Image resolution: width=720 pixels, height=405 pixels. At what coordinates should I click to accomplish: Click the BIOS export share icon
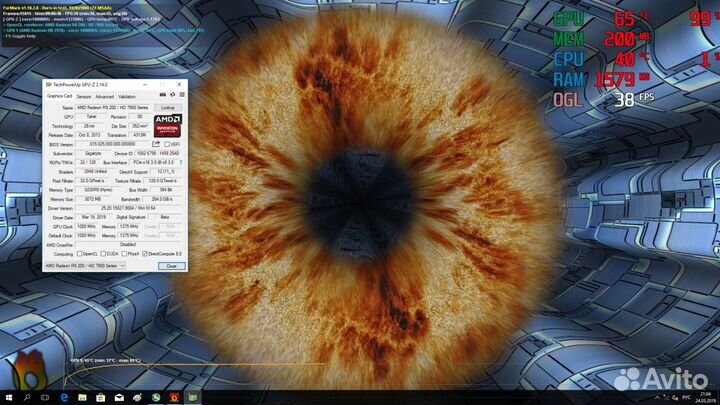click(156, 144)
